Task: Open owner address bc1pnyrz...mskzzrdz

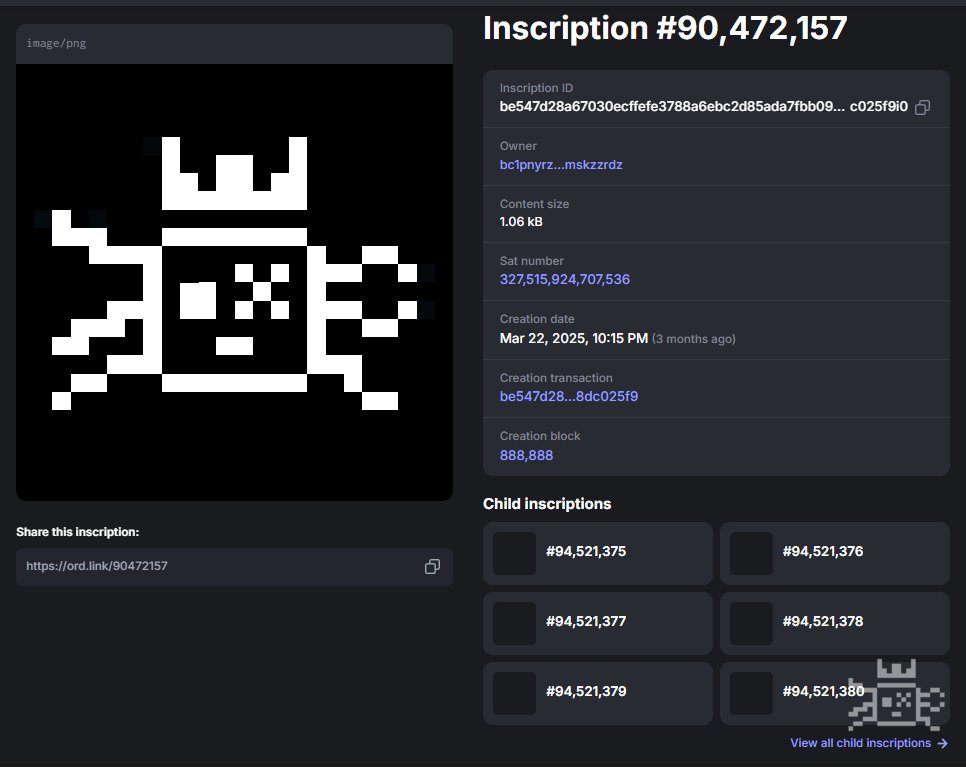Action: pos(561,164)
